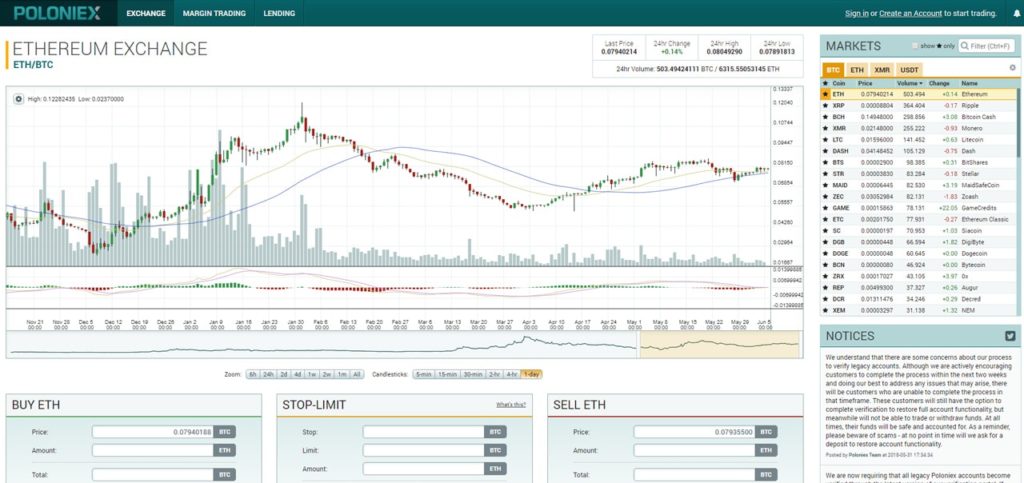This screenshot has height=483, width=1024.
Task: Enable the show starred only checkbox
Action: click(x=916, y=46)
